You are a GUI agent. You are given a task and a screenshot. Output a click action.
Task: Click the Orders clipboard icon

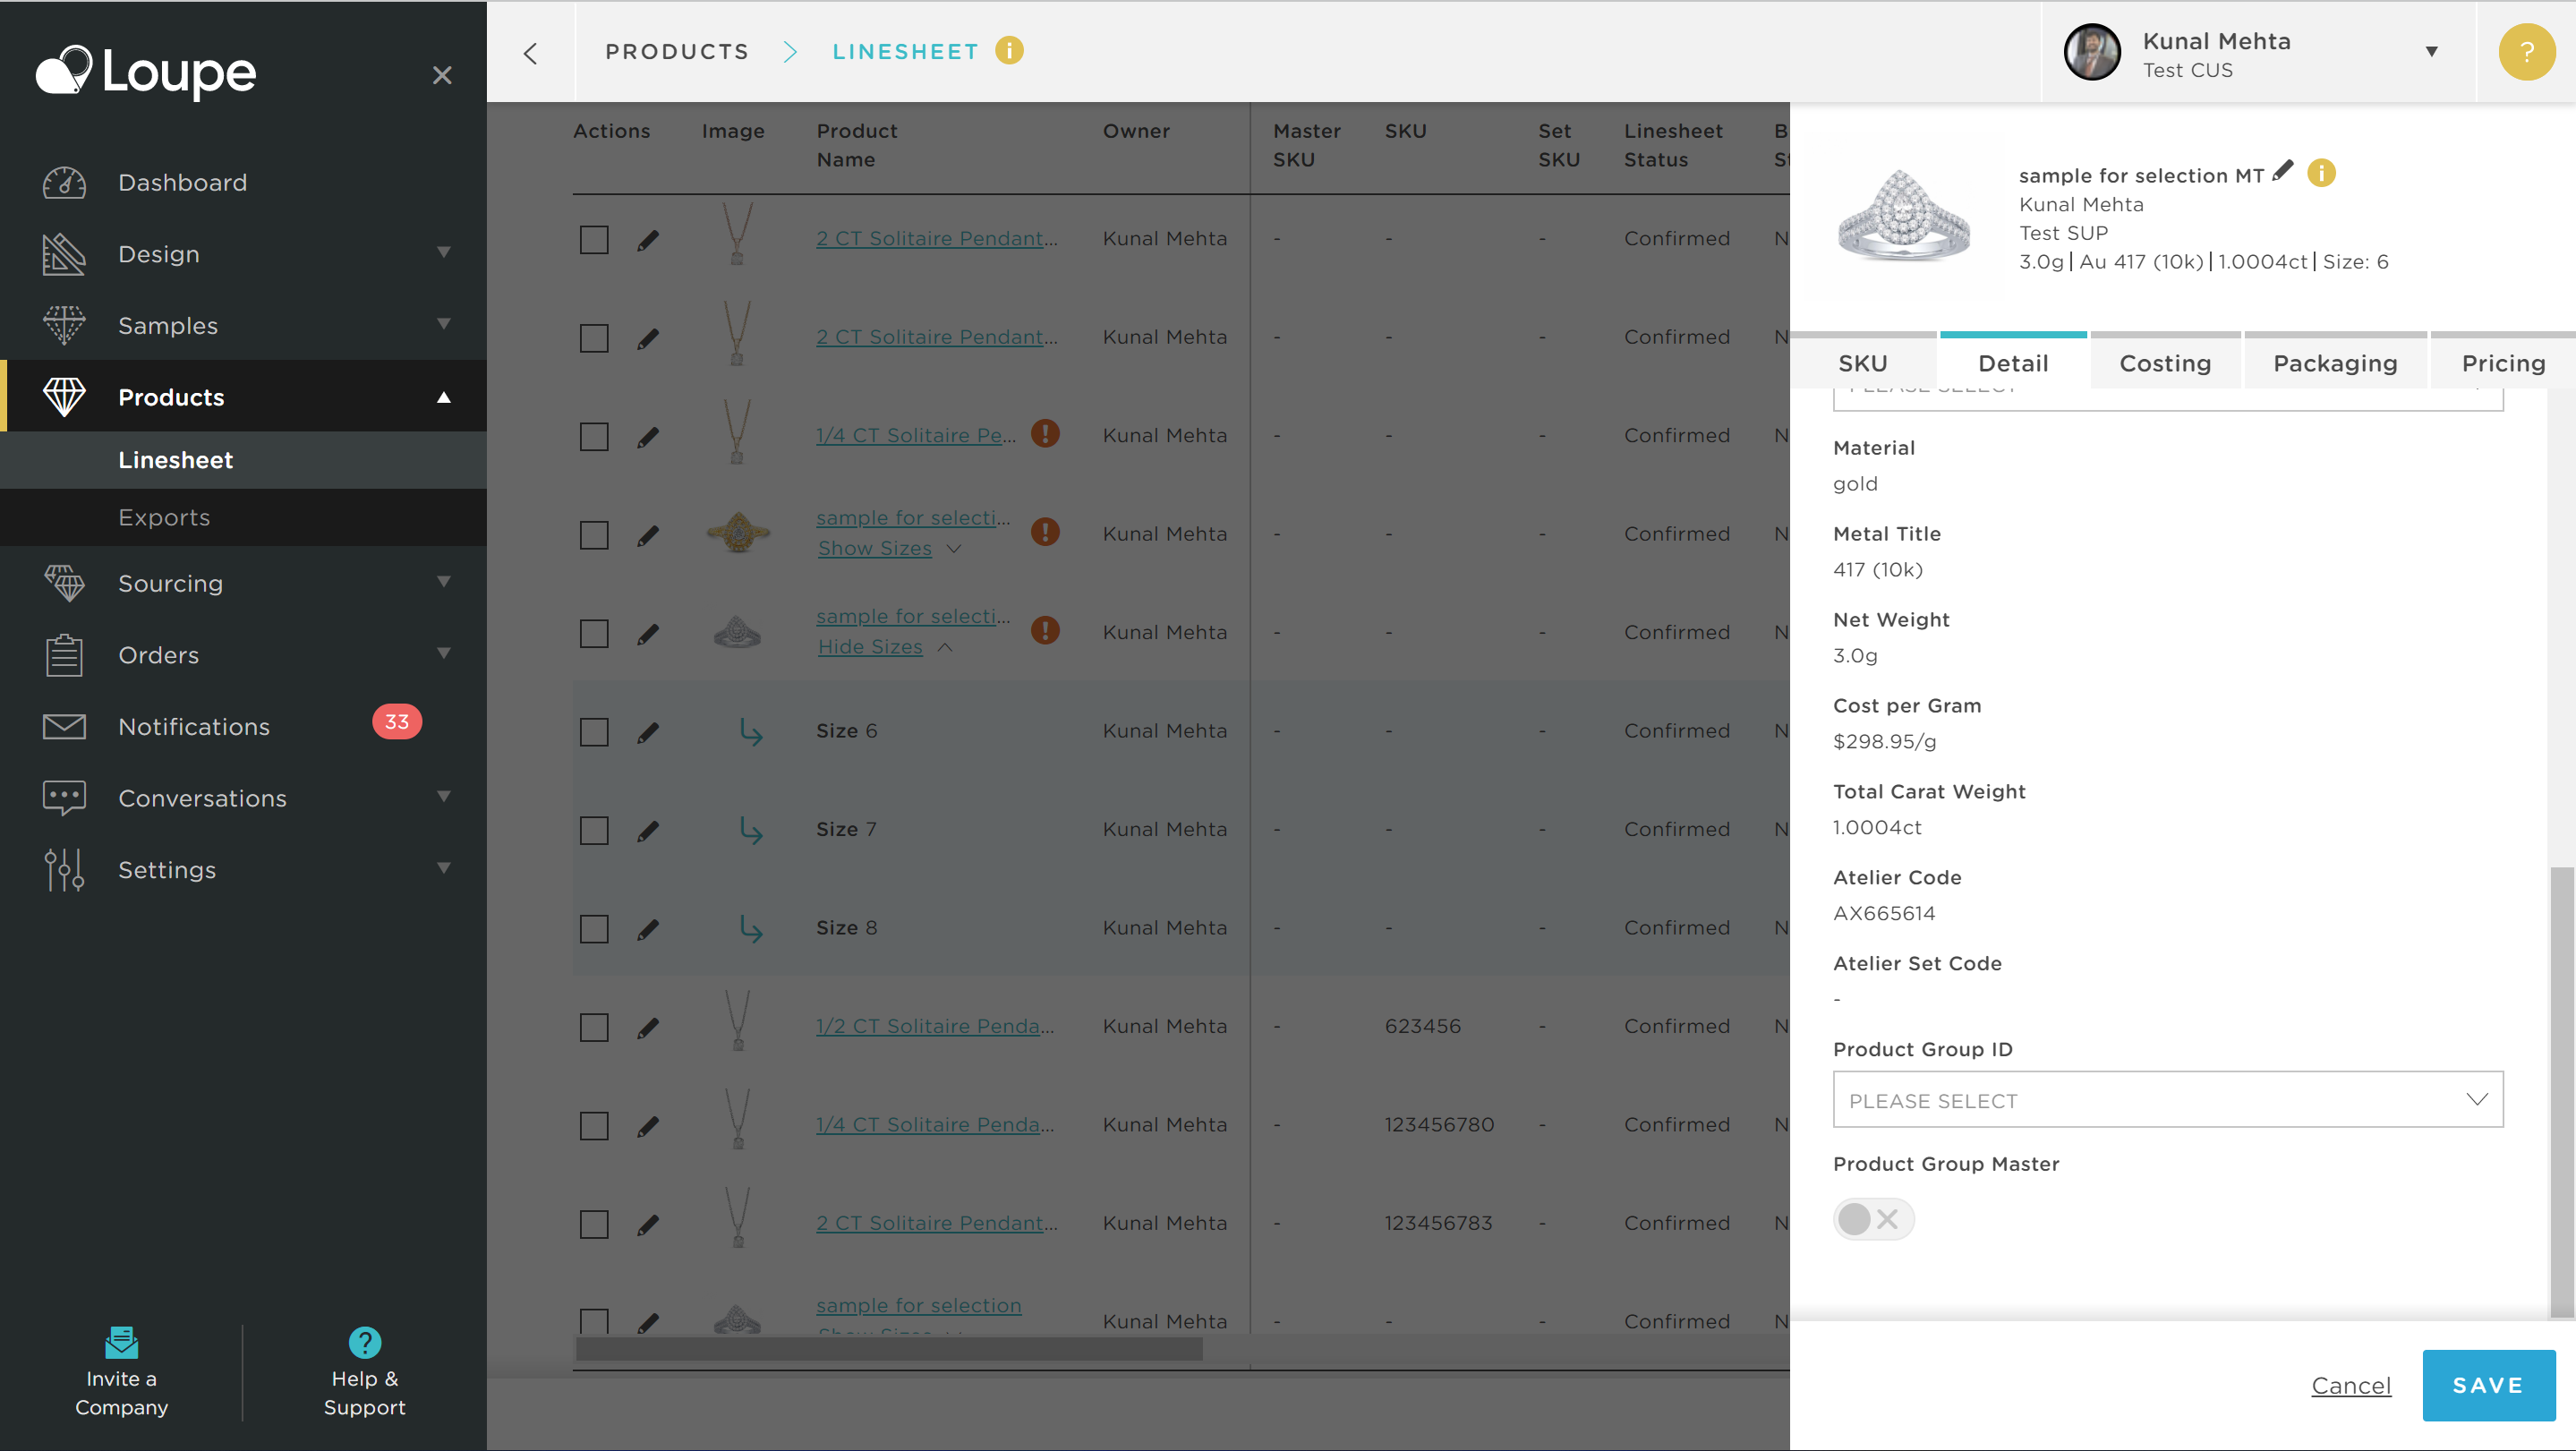click(x=64, y=655)
